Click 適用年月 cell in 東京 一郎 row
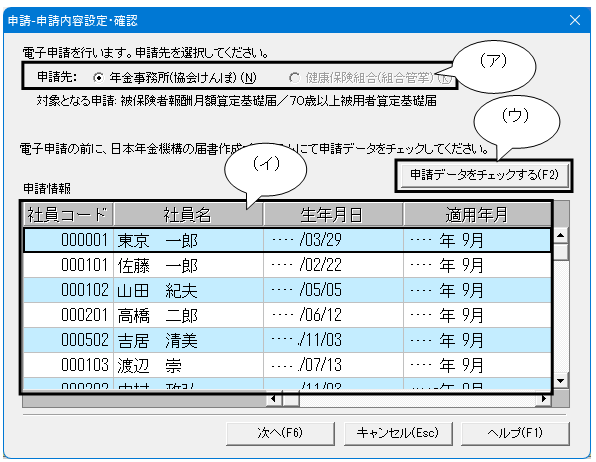 (x=477, y=240)
